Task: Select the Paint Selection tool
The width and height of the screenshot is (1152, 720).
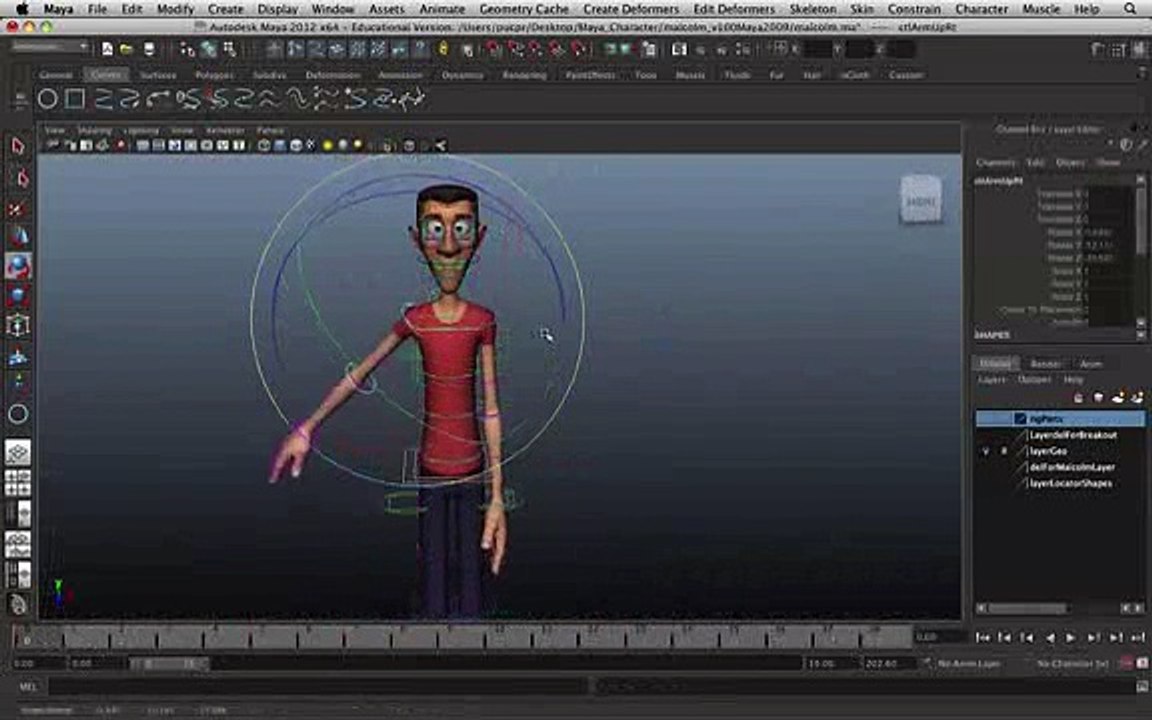Action: click(18, 210)
